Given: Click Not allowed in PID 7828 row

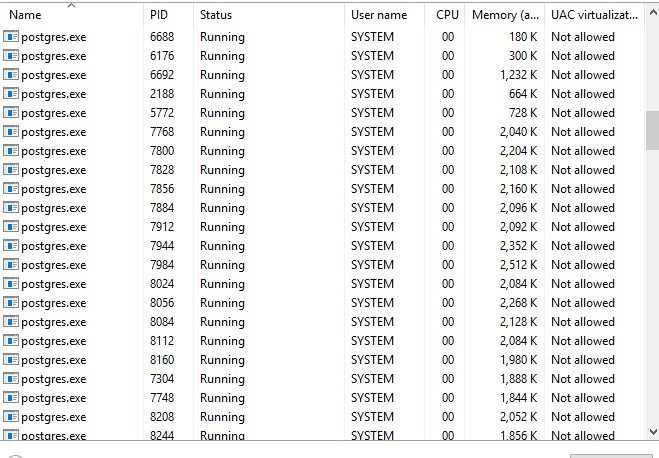Looking at the screenshot, I should (583, 170).
